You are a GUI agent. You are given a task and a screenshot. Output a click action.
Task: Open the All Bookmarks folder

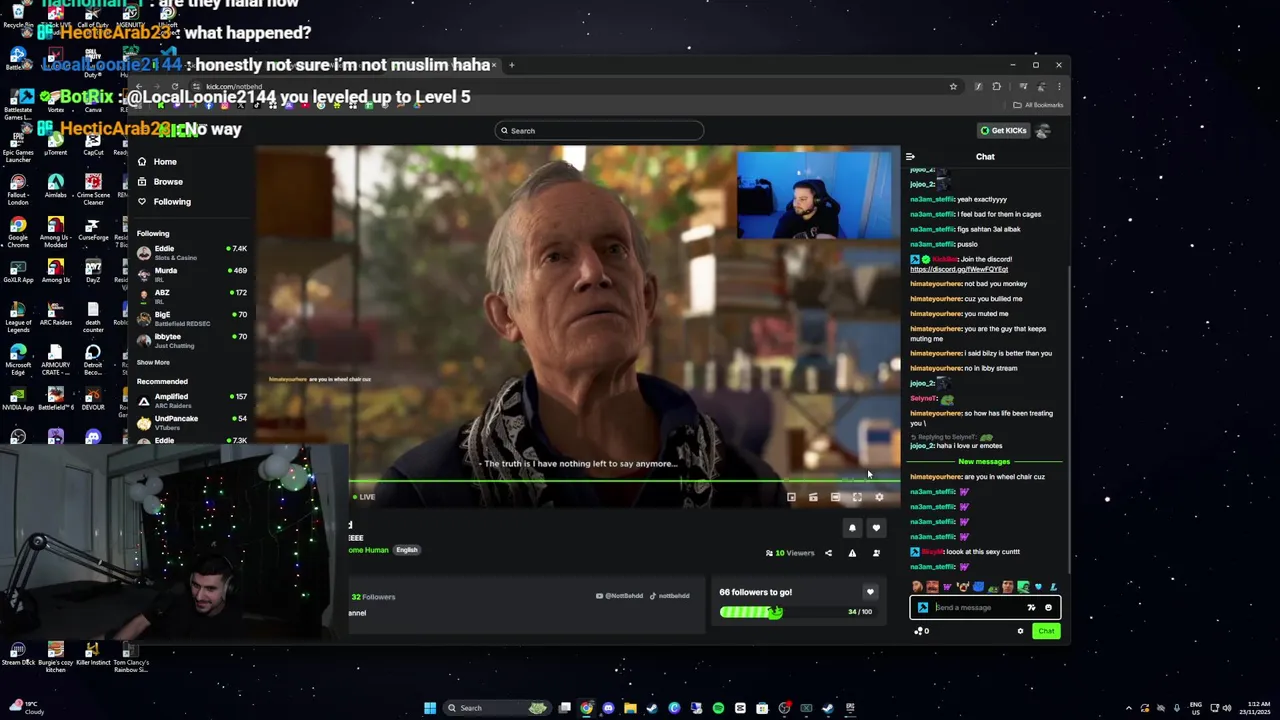tap(1039, 105)
